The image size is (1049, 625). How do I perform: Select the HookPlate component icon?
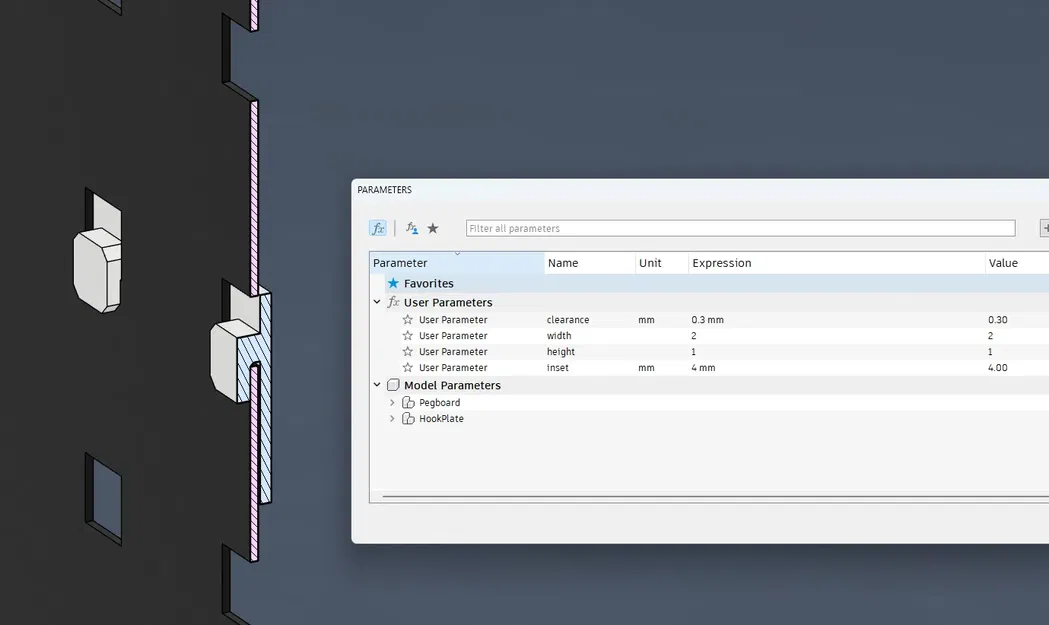pyautogui.click(x=408, y=419)
